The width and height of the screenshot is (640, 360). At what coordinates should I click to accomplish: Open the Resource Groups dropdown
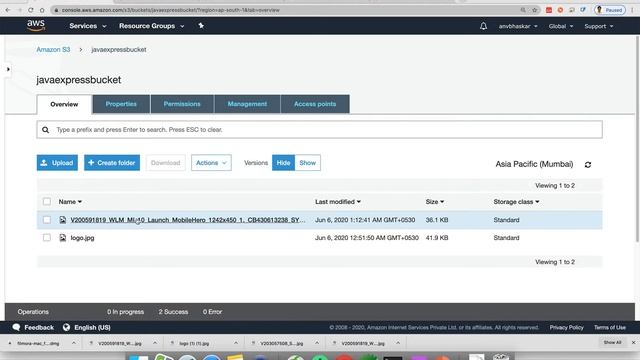point(151,26)
